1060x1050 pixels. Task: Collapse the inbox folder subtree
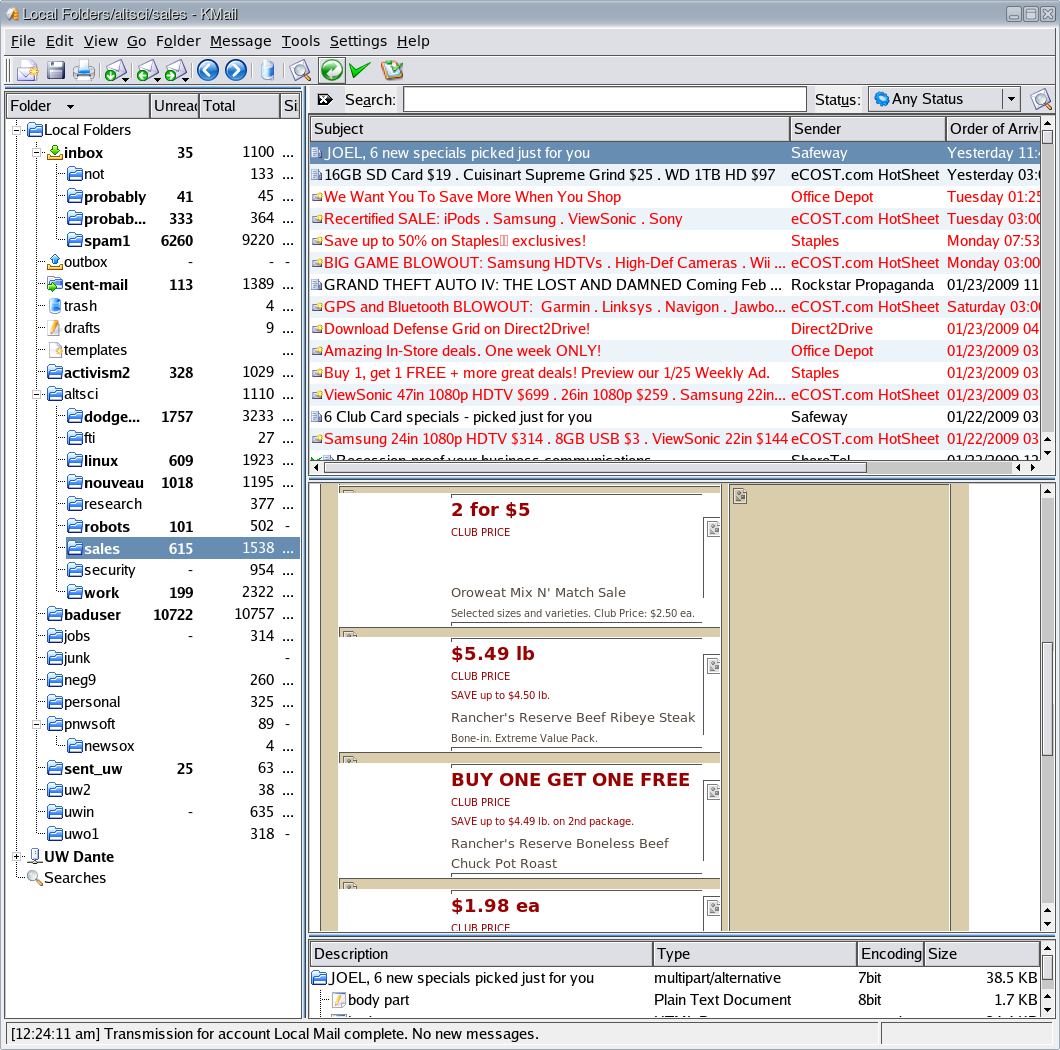pyautogui.click(x=37, y=153)
